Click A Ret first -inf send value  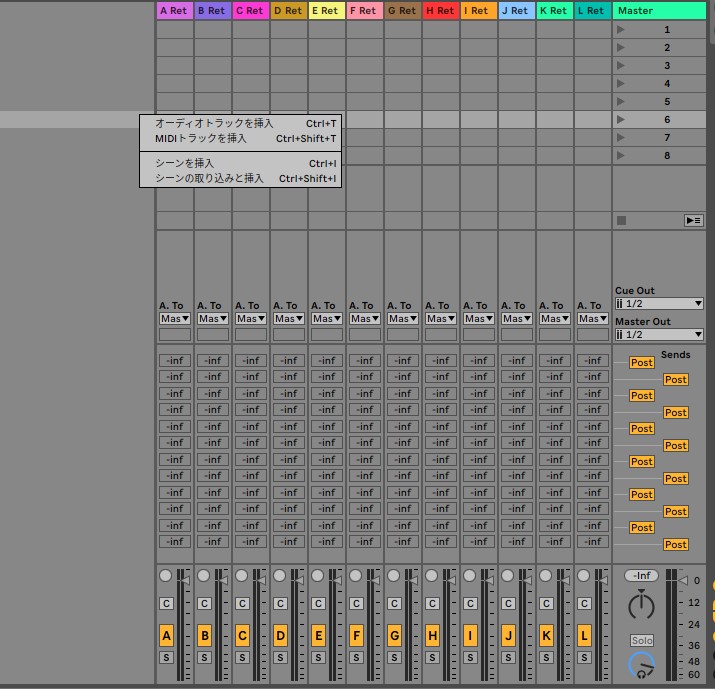click(x=175, y=361)
